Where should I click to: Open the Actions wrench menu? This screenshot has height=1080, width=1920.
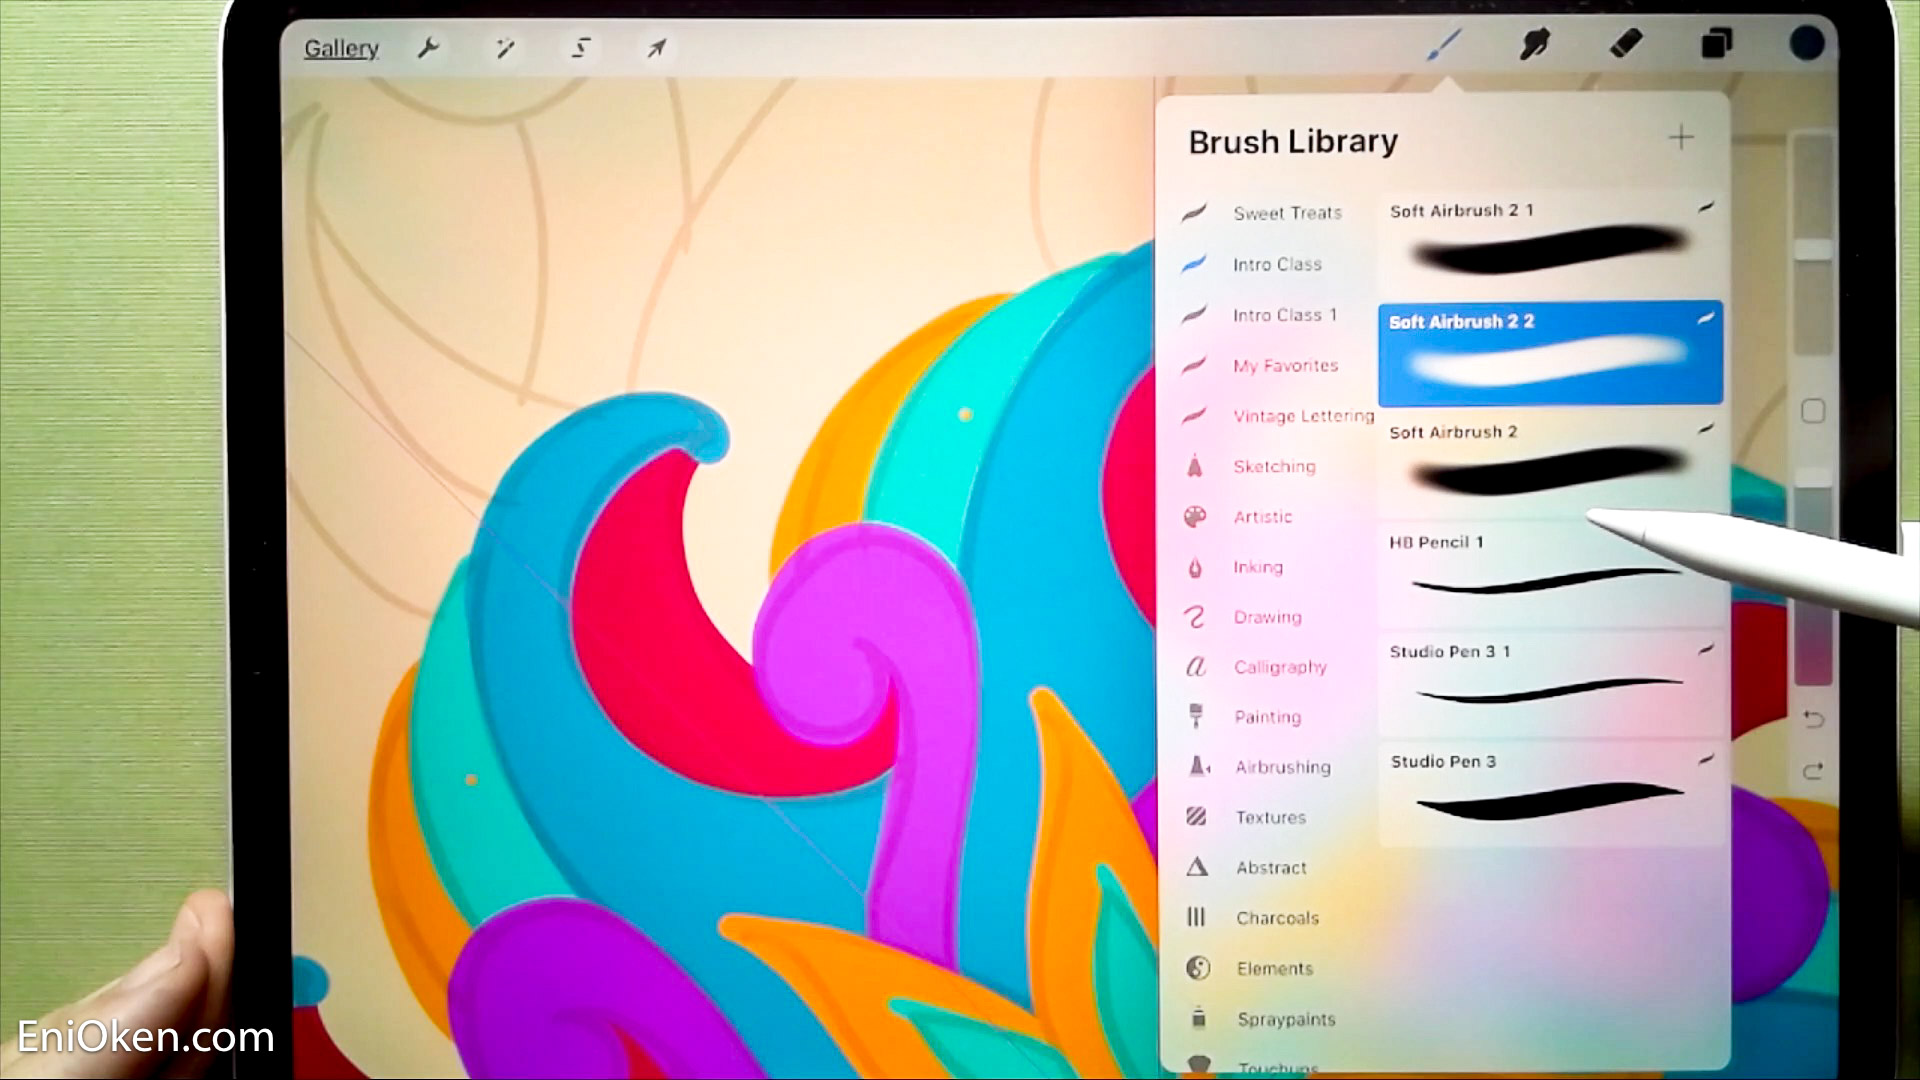pyautogui.click(x=429, y=47)
